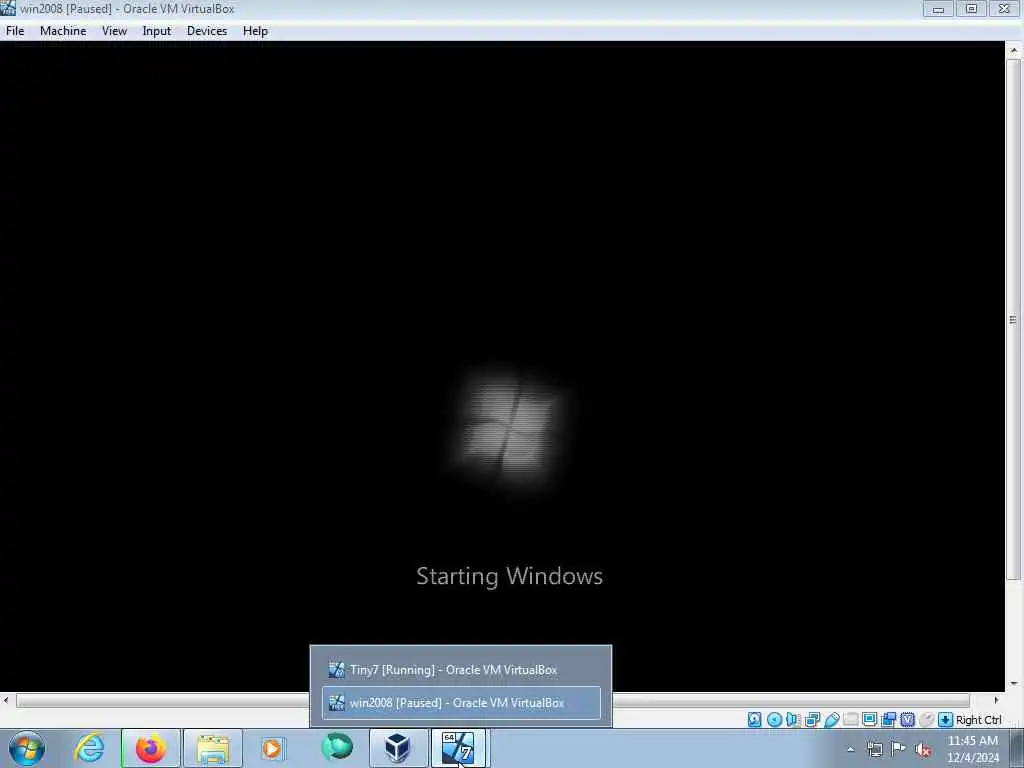Viewport: 1024px width, 768px height.
Task: Open the Help menu
Action: (255, 31)
